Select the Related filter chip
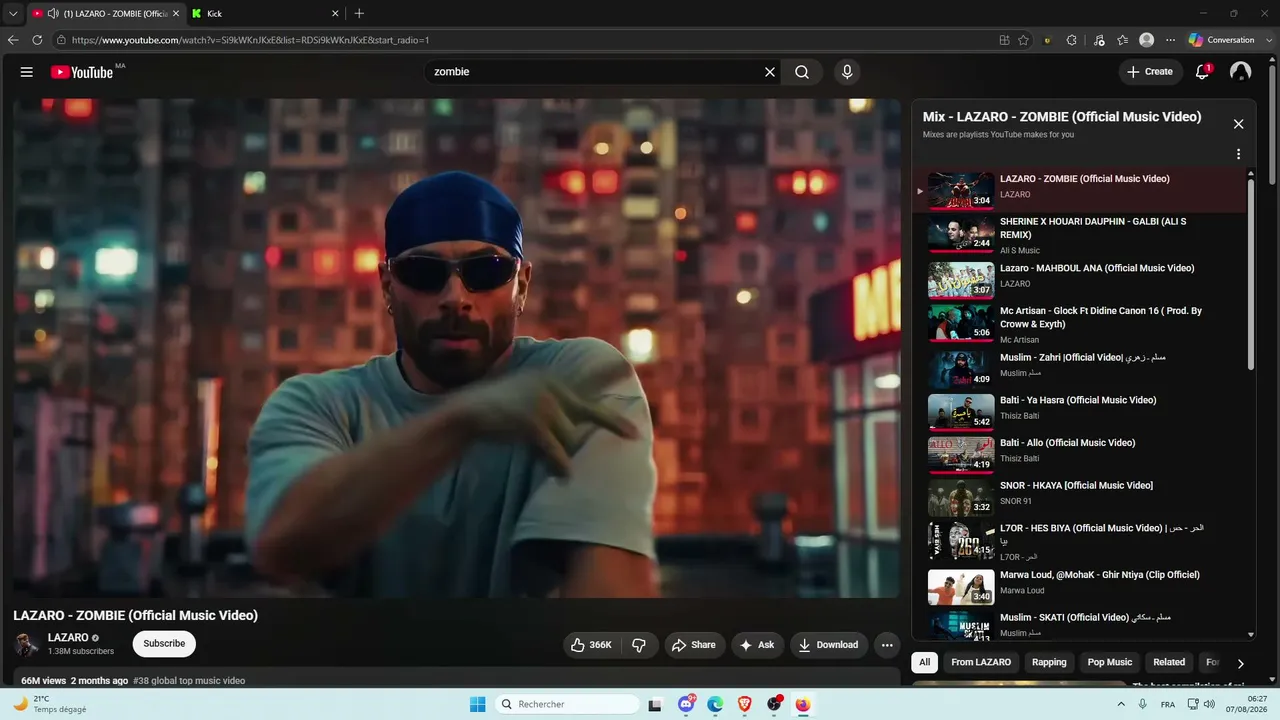The image size is (1280, 720). (x=1169, y=662)
